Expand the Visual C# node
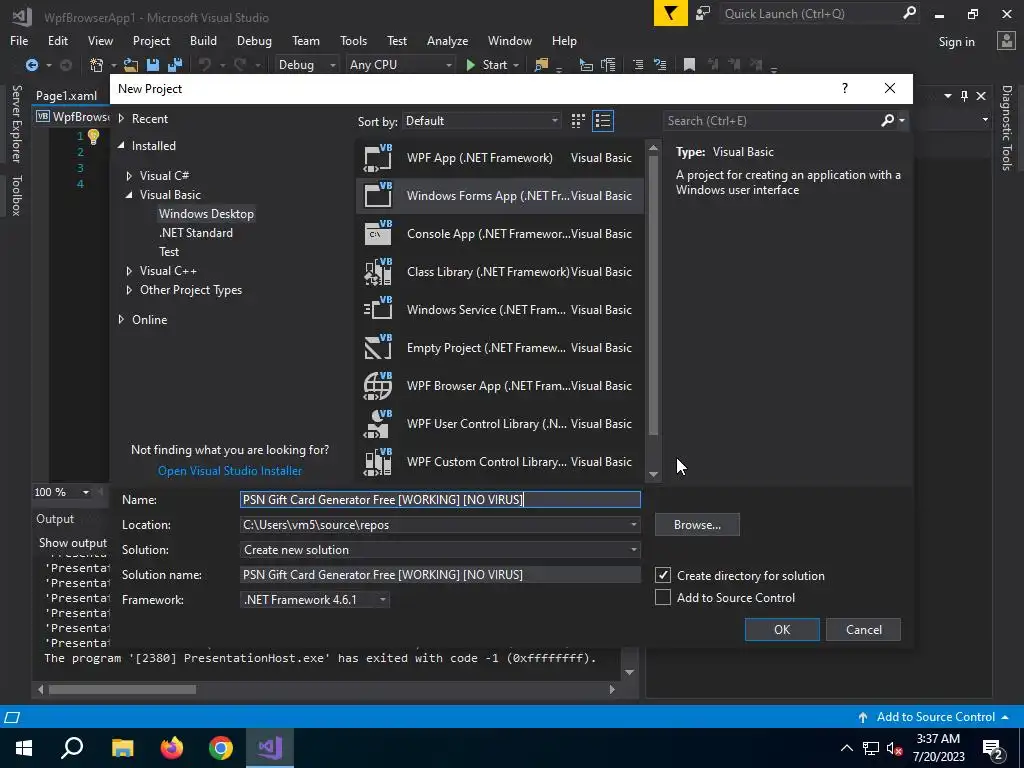Viewport: 1024px width, 768px height. click(x=129, y=176)
